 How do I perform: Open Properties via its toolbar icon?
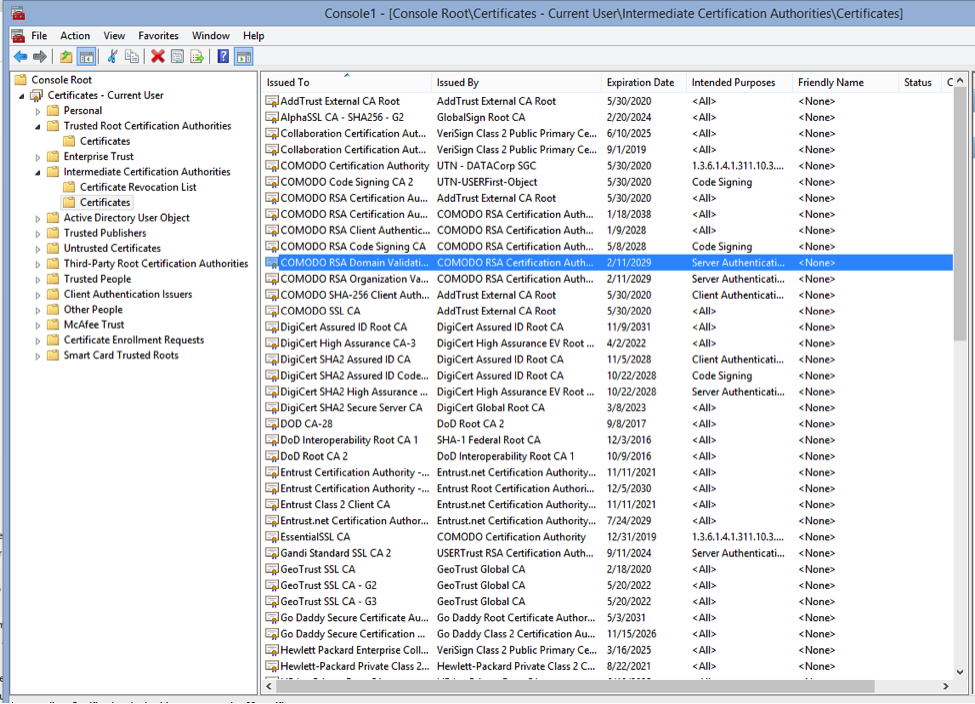[178, 56]
